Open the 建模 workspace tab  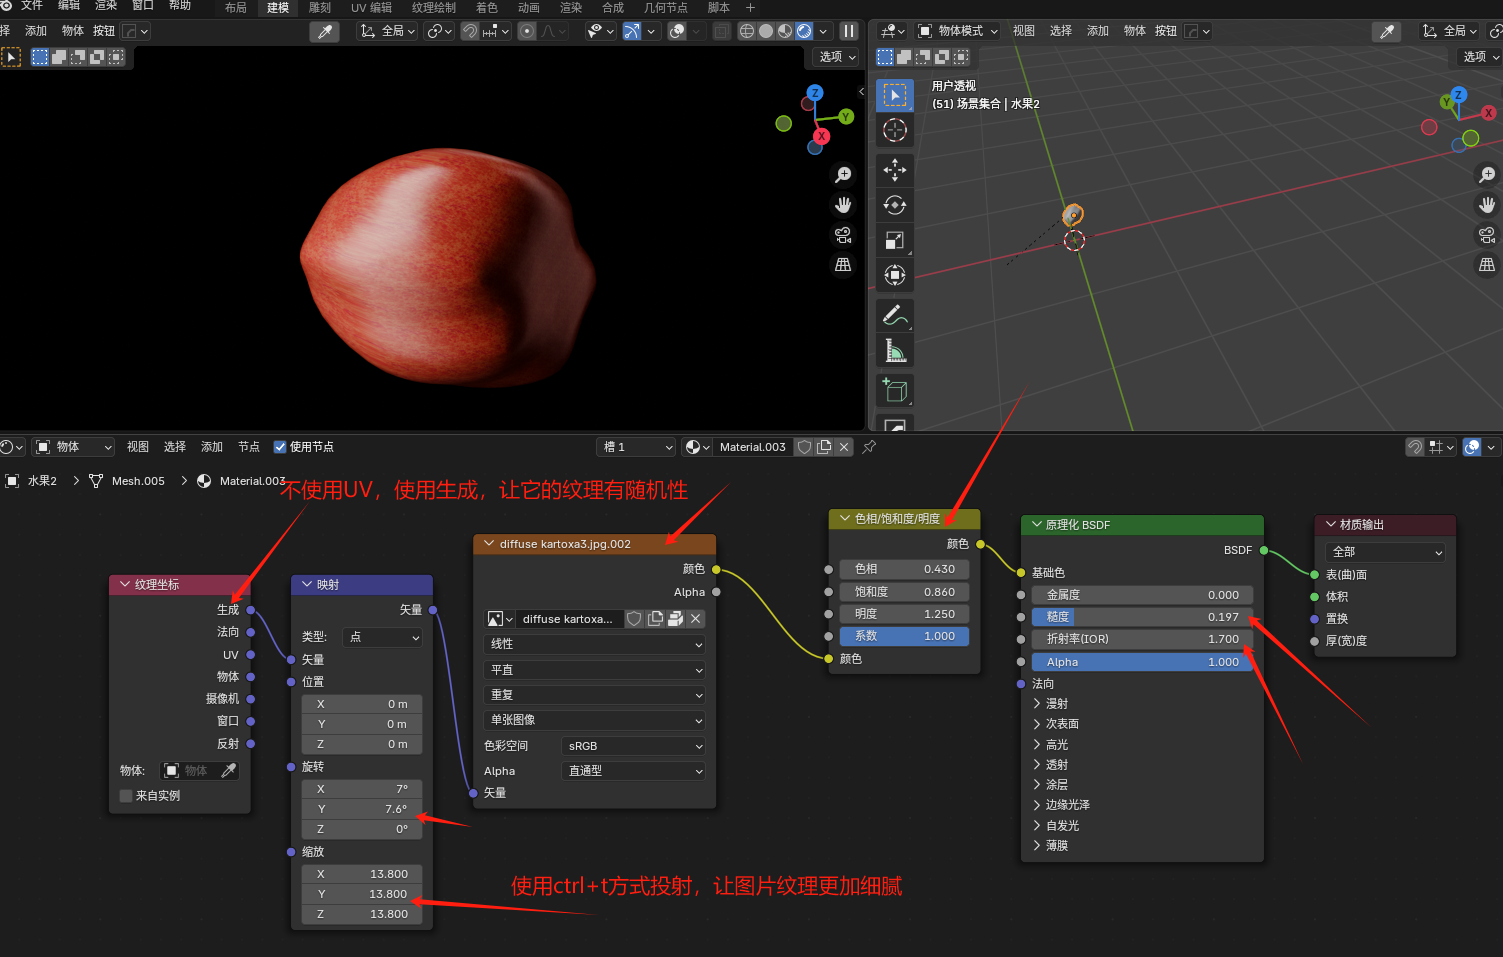click(278, 8)
